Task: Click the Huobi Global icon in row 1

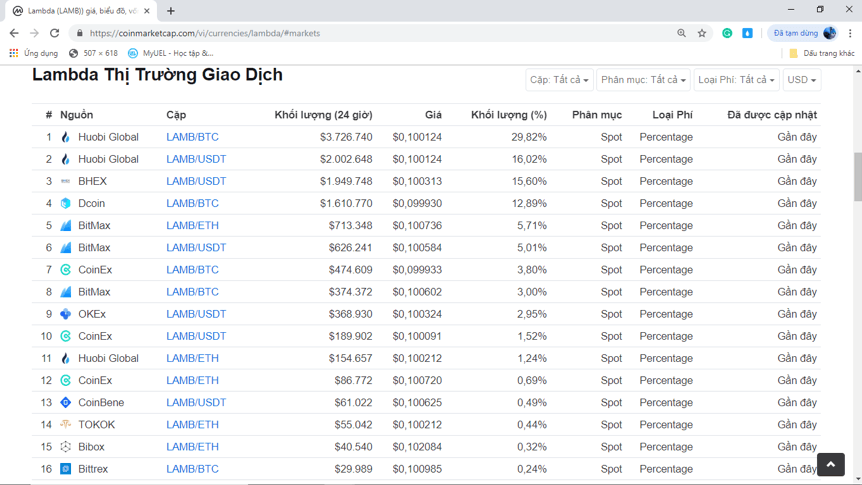Action: (65, 137)
